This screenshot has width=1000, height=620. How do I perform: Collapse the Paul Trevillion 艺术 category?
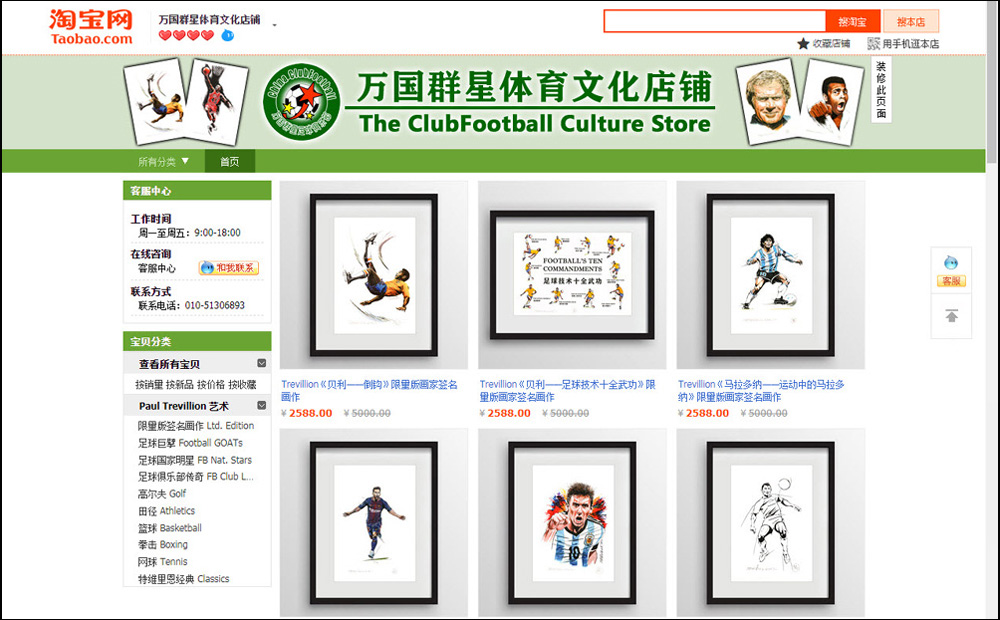coord(261,405)
